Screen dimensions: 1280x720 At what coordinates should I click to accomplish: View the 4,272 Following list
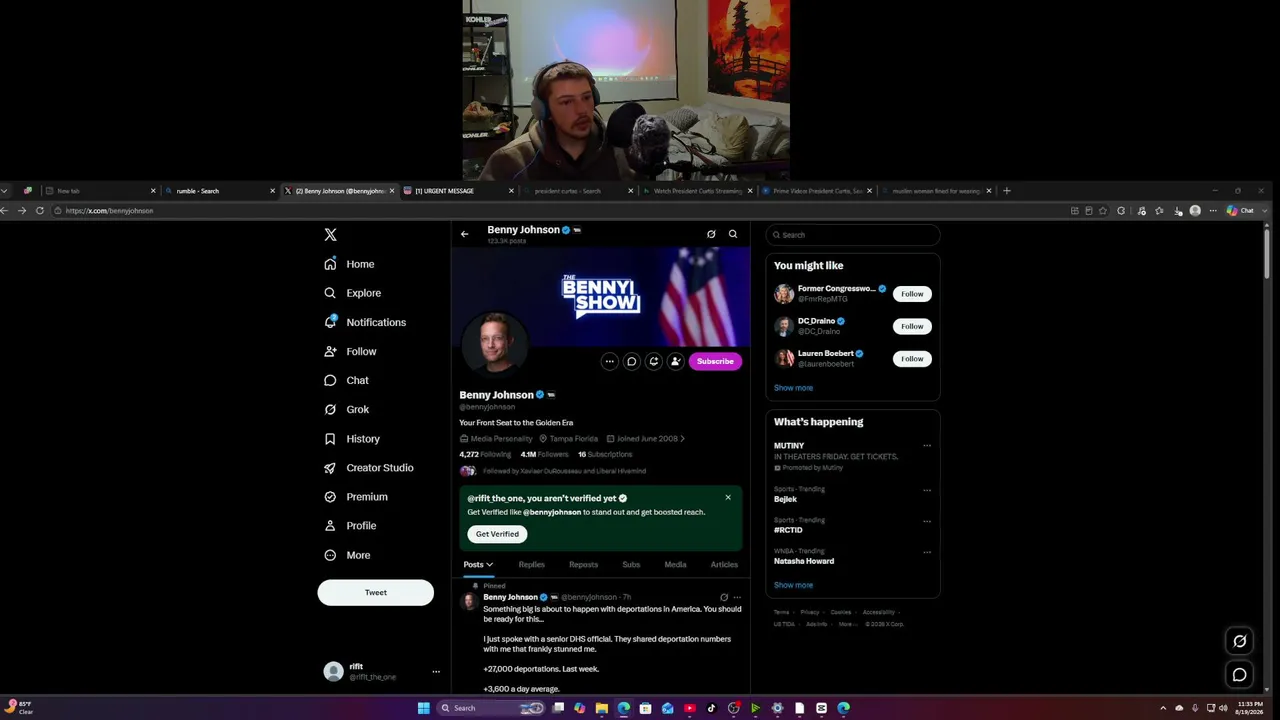[485, 454]
